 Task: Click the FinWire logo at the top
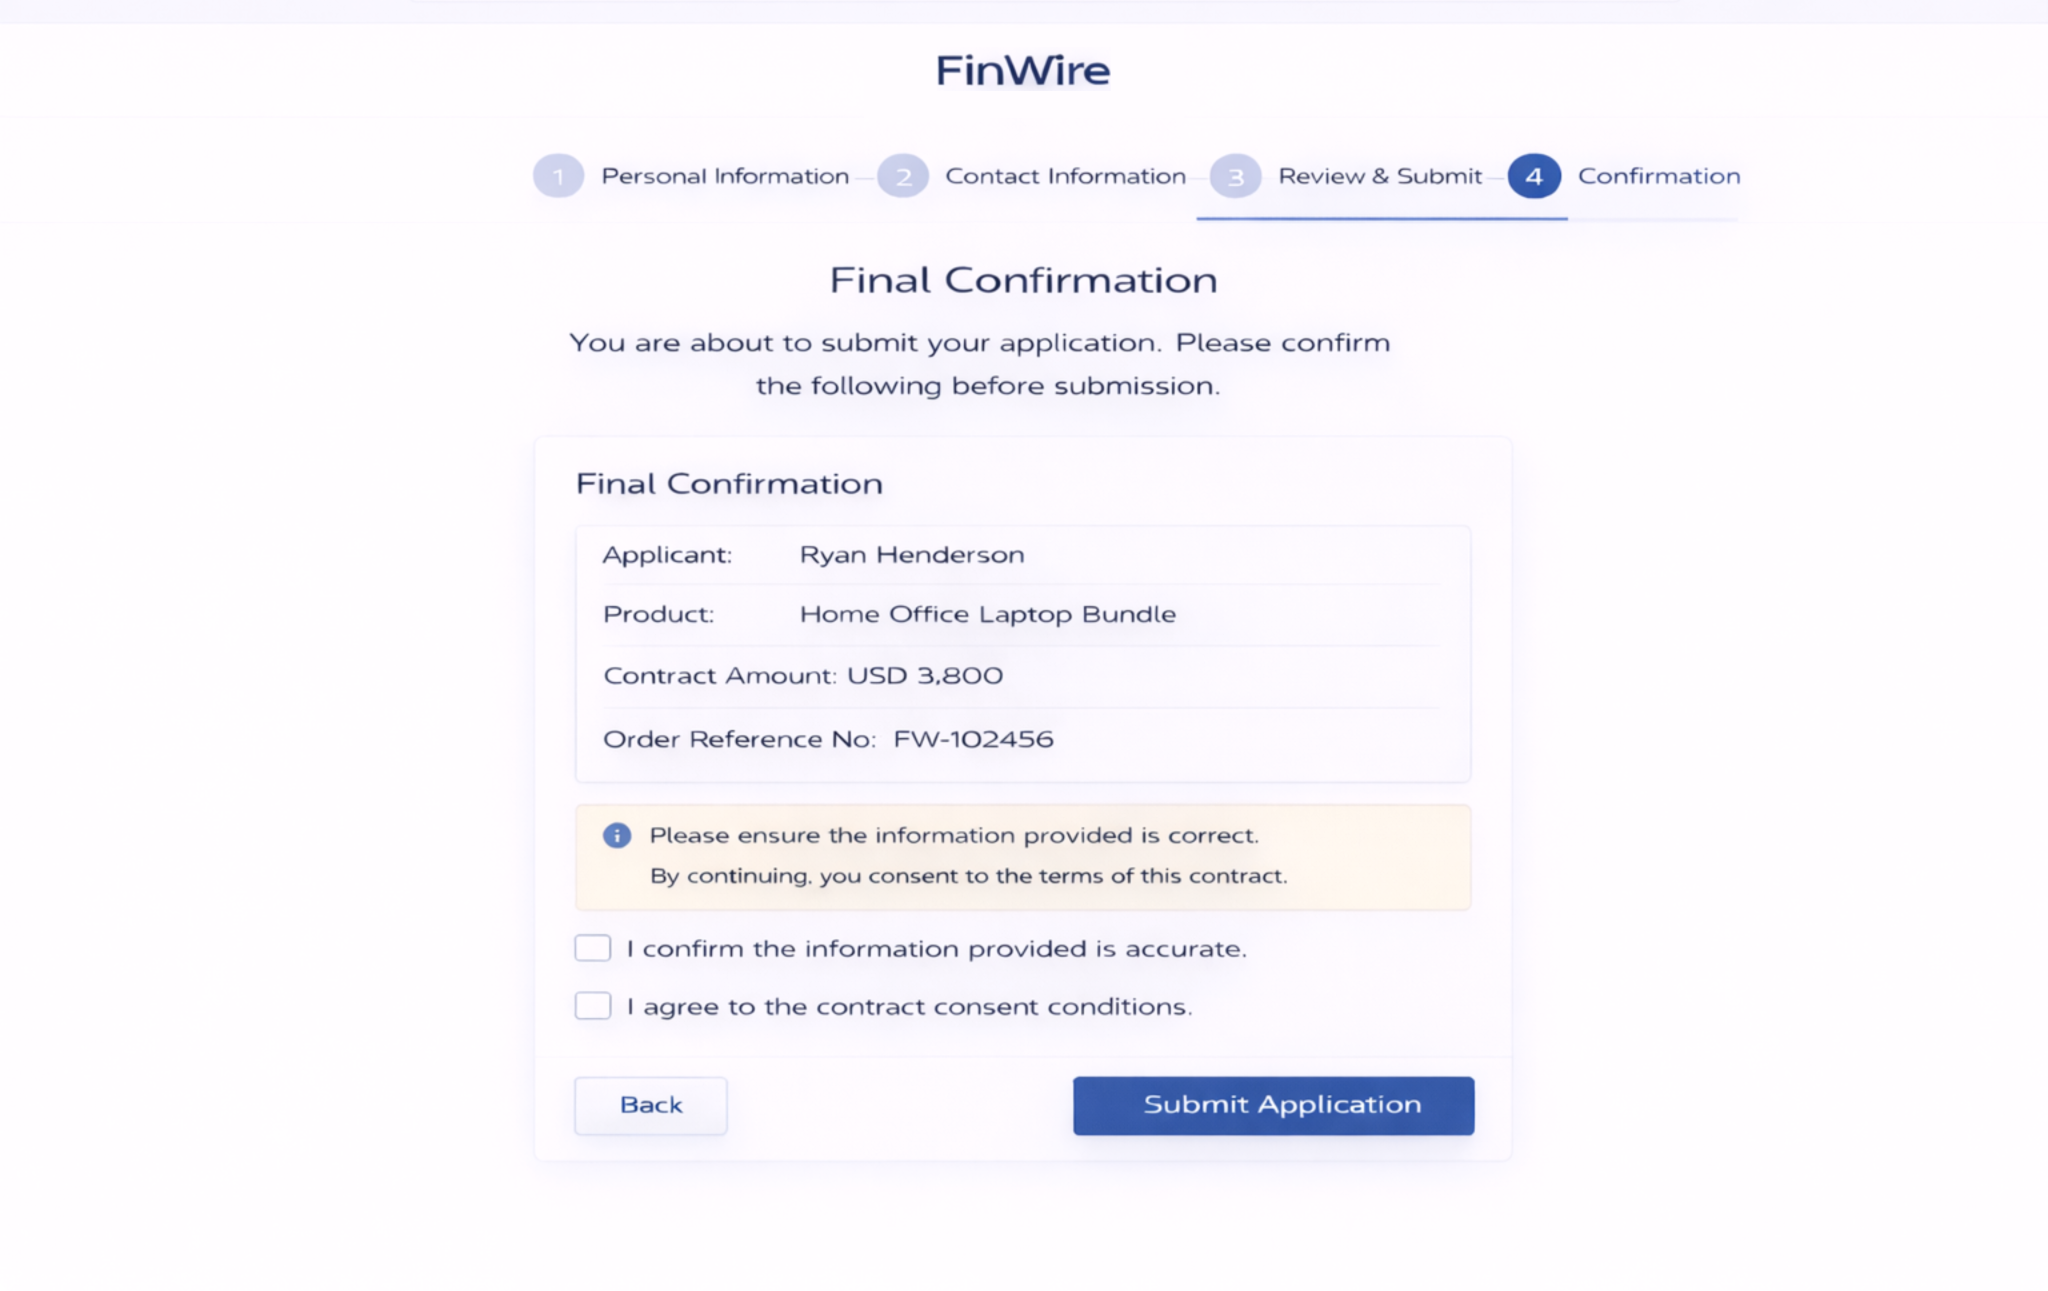pyautogui.click(x=1022, y=69)
